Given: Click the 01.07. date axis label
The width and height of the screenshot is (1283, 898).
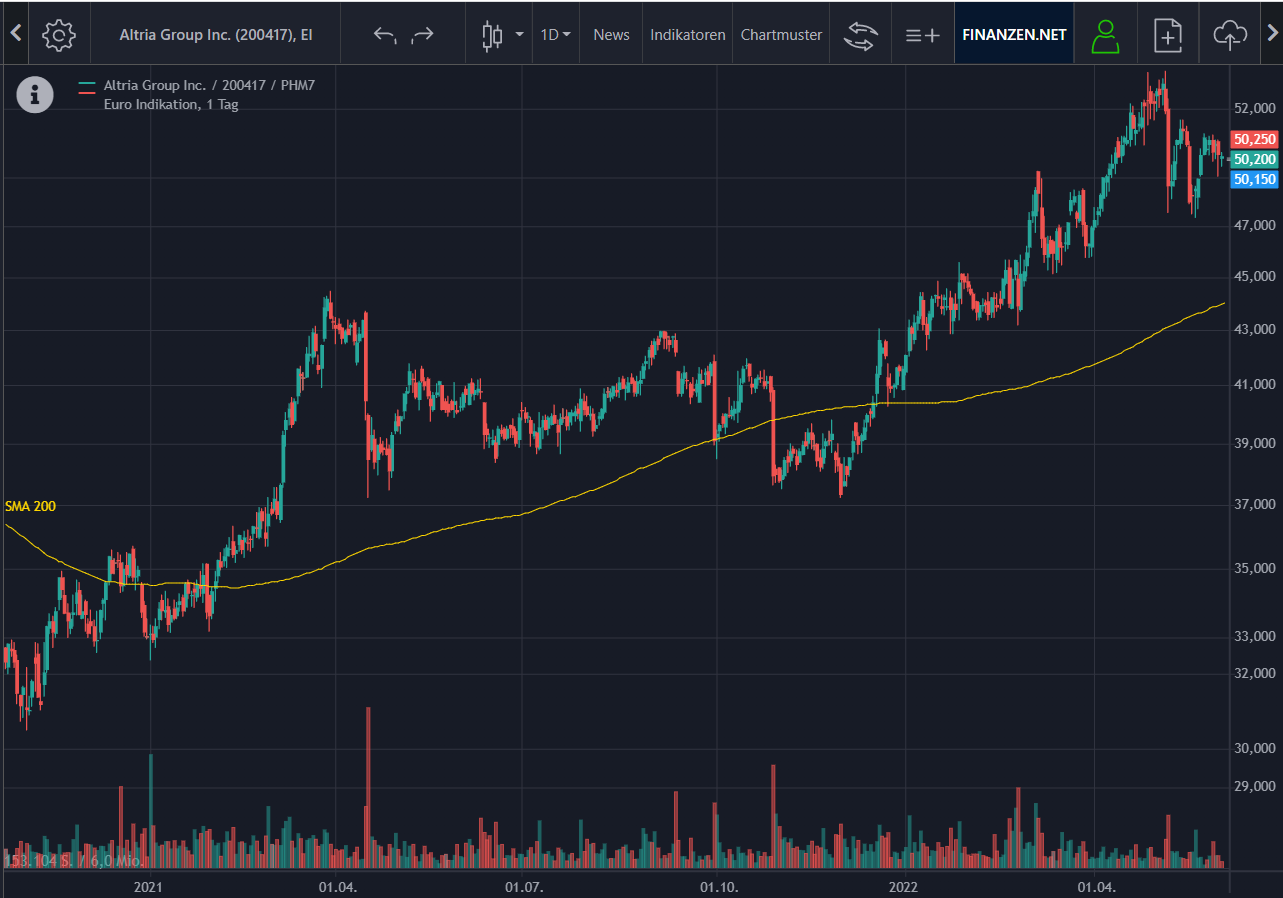Looking at the screenshot, I should pyautogui.click(x=524, y=887).
